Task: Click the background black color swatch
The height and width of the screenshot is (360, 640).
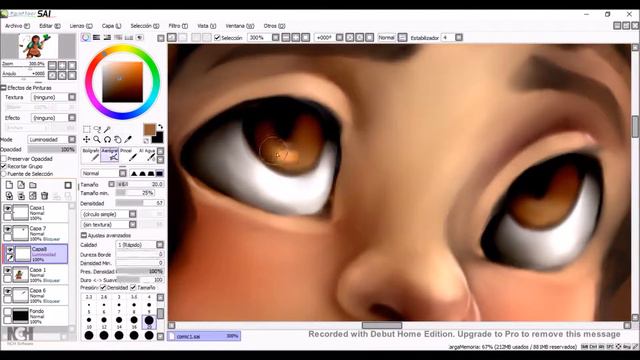Action: [158, 138]
